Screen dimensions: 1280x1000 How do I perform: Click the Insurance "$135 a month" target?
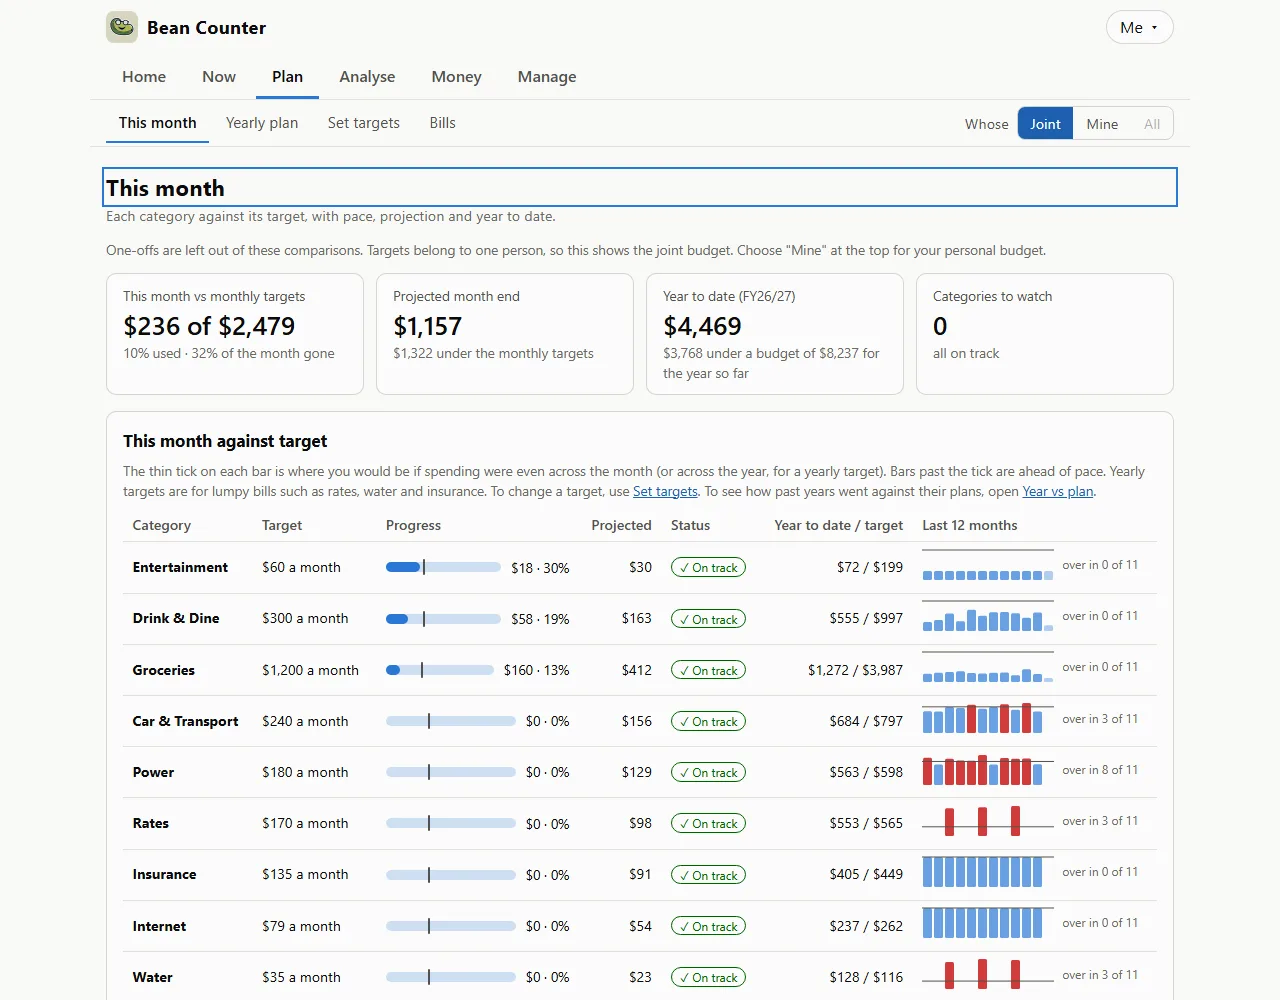305,874
